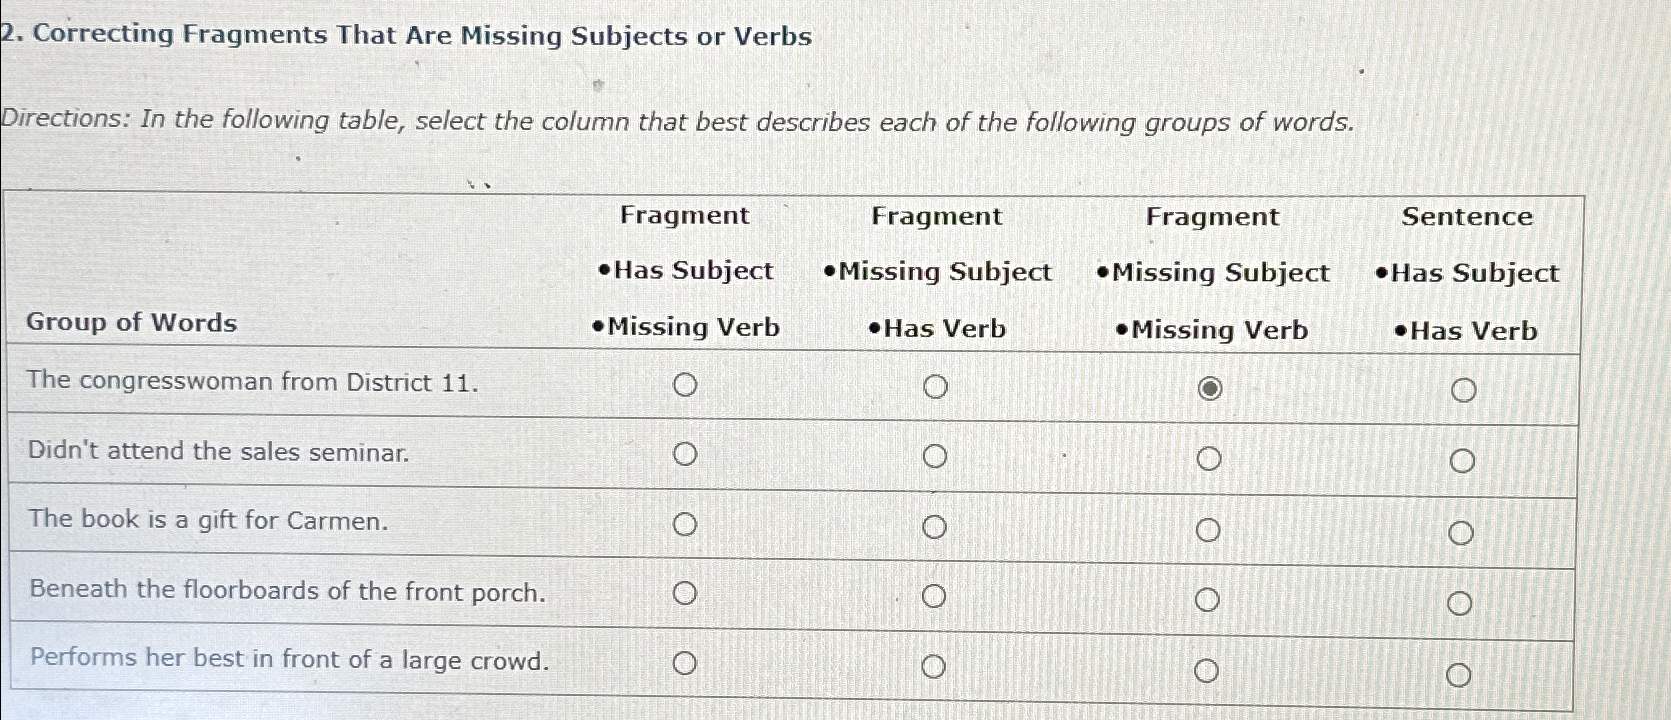The image size is (1671, 720).
Task: Choose Missing Subject Has Verb for porch row
Action: (x=937, y=593)
